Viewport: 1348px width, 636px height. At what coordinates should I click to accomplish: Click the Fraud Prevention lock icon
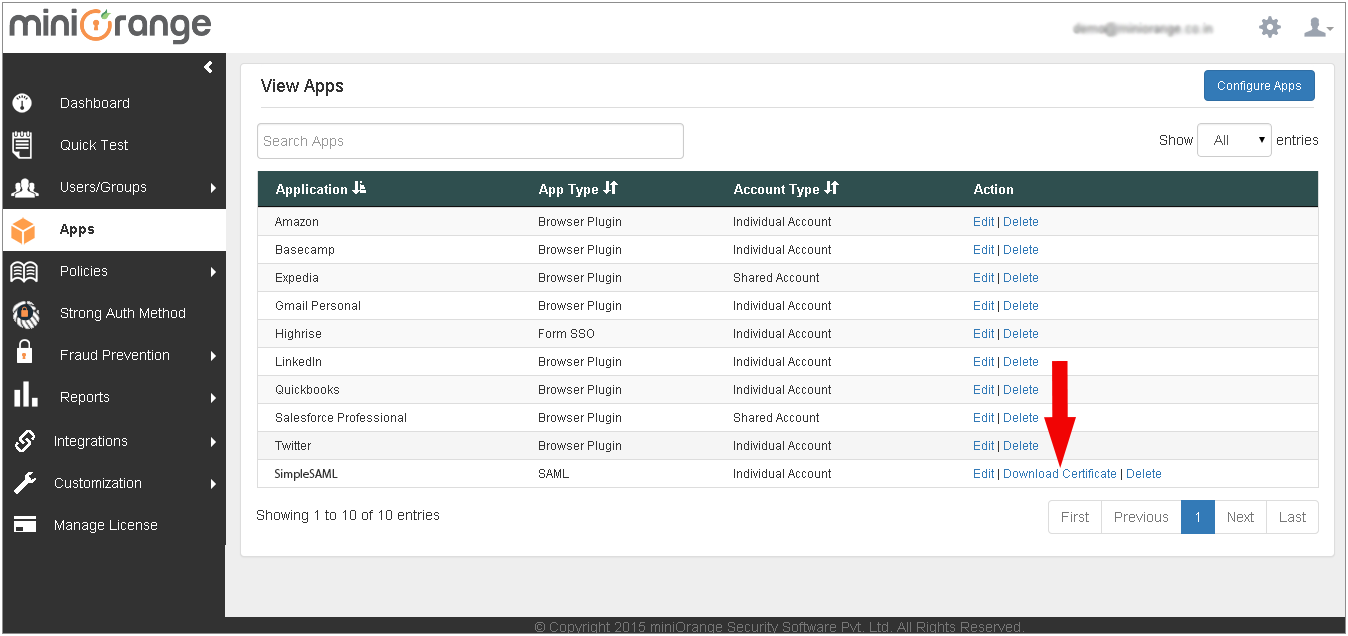click(24, 353)
